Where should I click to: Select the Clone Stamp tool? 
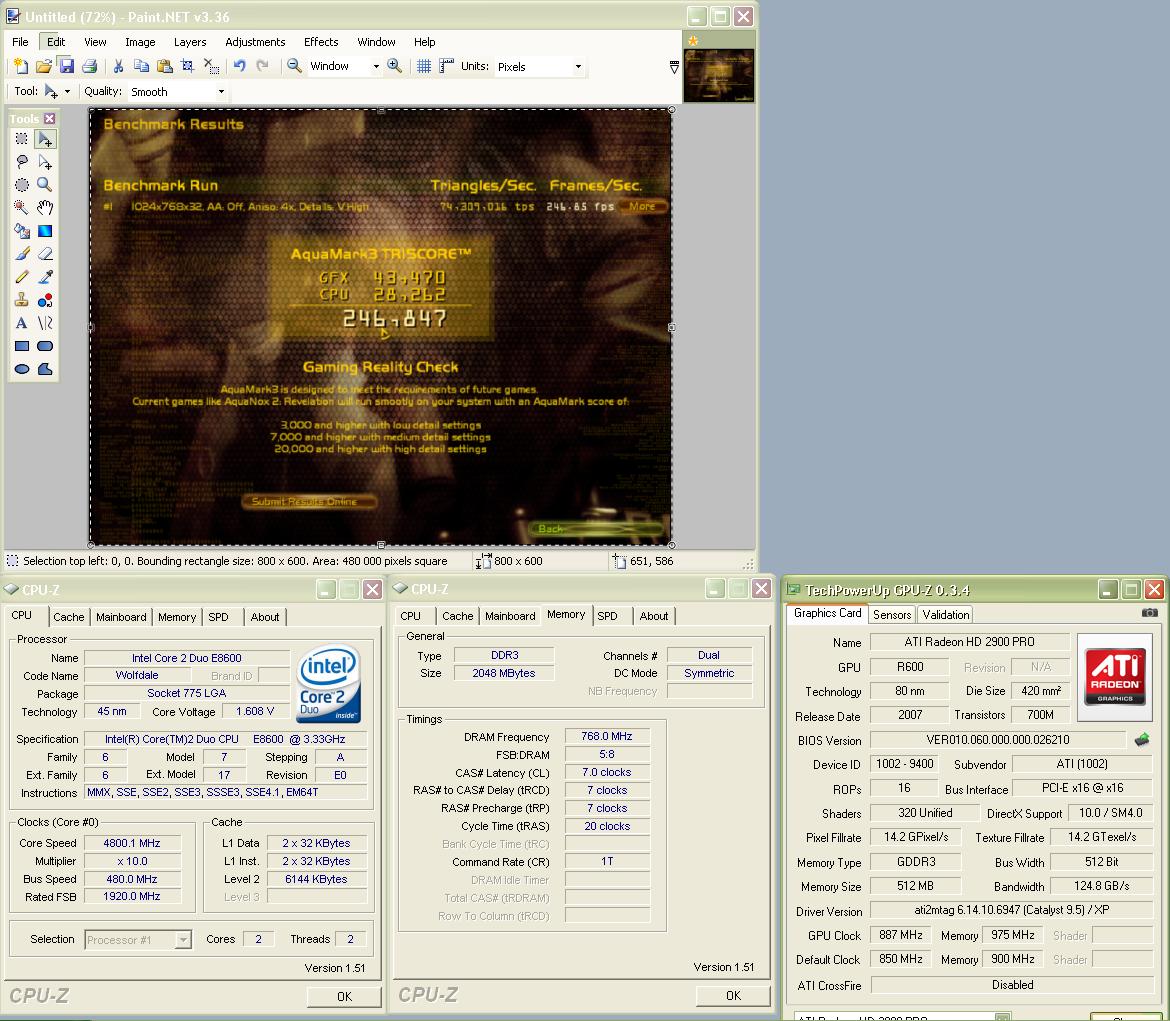pos(22,300)
